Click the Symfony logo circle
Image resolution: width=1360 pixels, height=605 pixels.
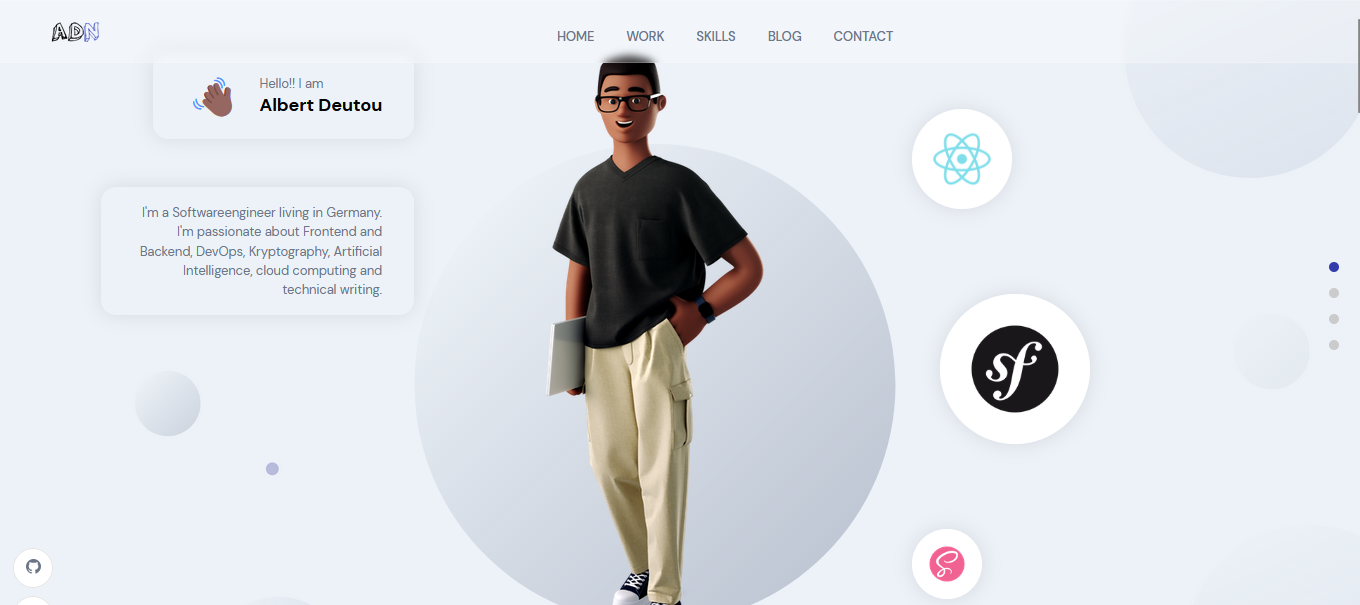1015,369
